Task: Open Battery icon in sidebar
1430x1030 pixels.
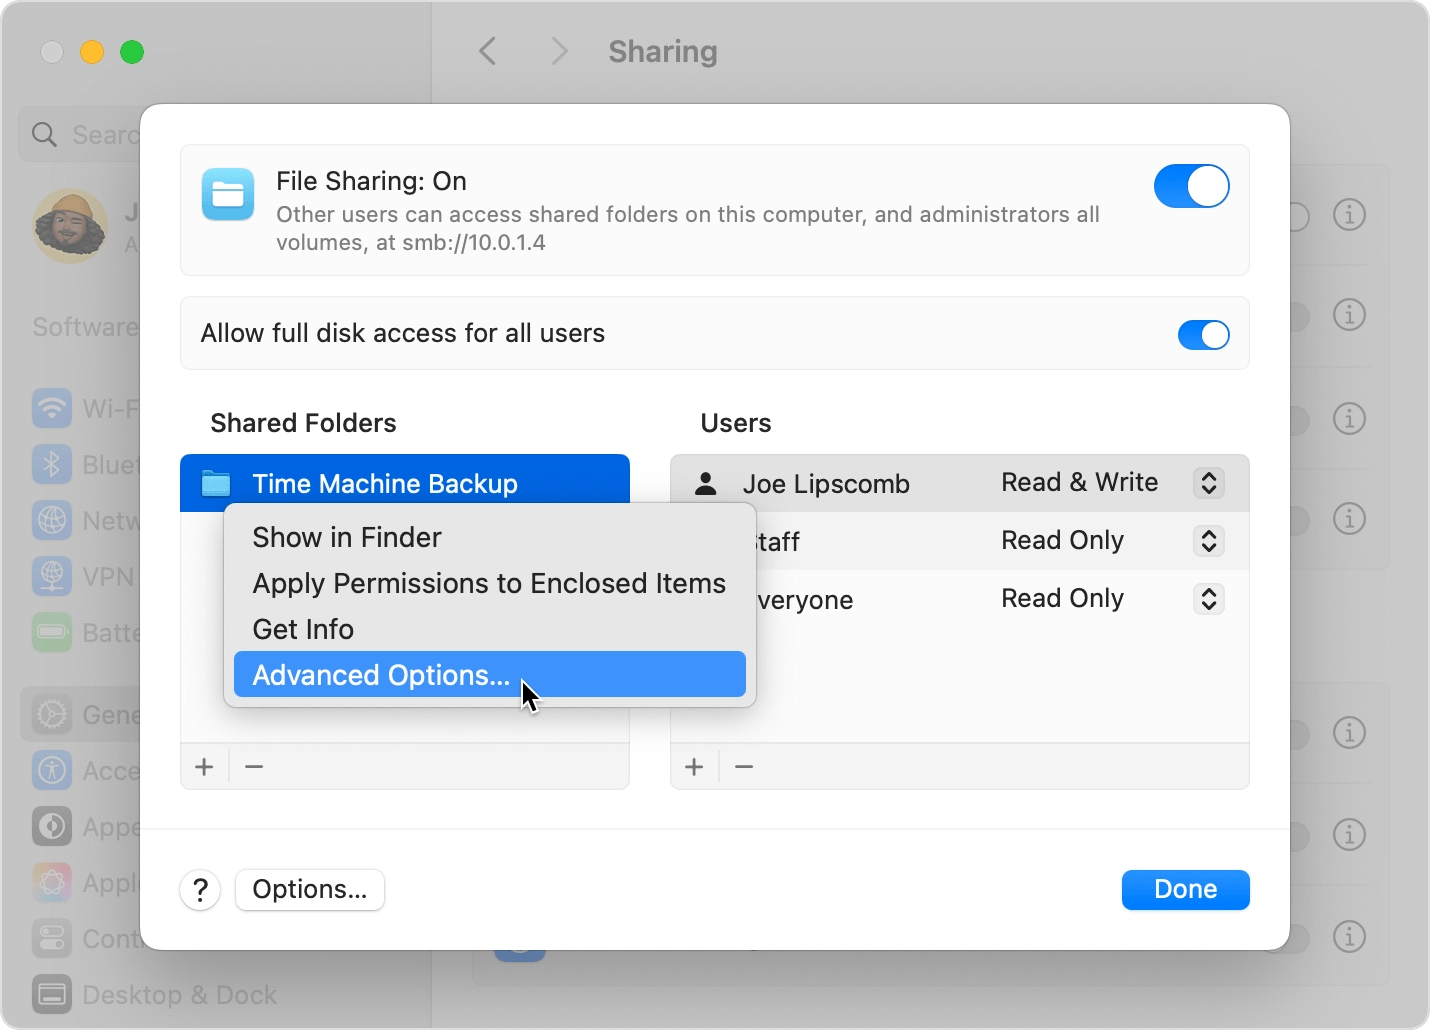Action: pyautogui.click(x=52, y=632)
